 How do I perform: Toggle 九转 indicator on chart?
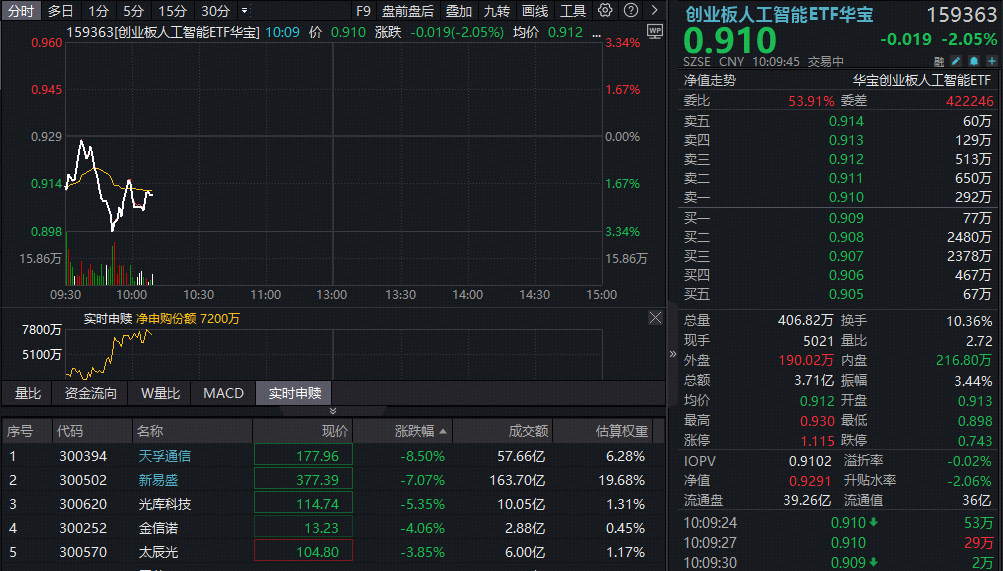coord(496,11)
